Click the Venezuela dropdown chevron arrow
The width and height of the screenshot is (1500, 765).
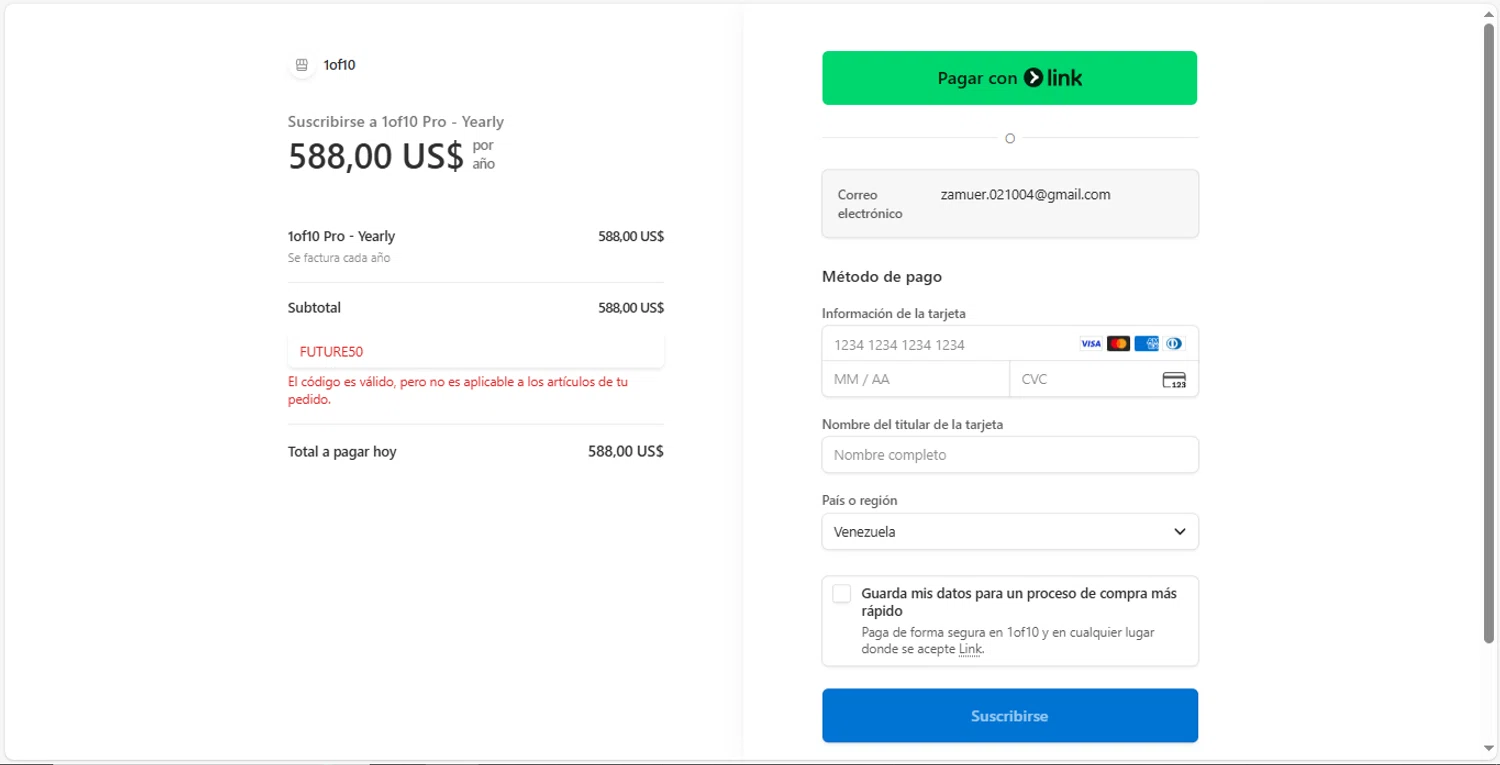coord(1180,532)
